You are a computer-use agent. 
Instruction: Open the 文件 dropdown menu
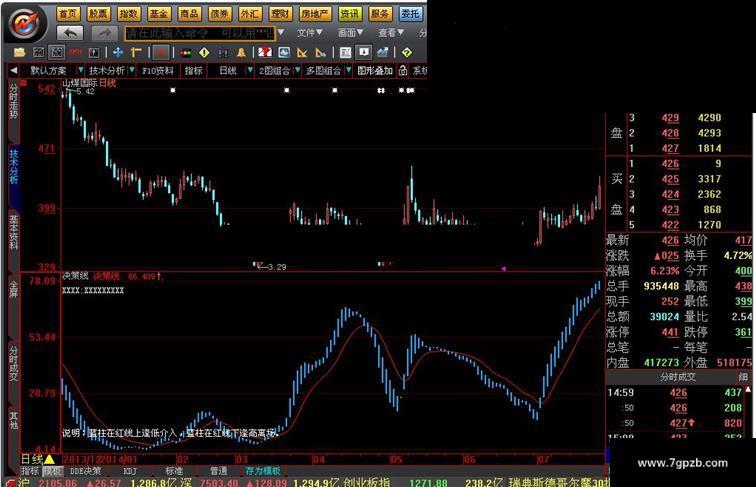point(310,33)
